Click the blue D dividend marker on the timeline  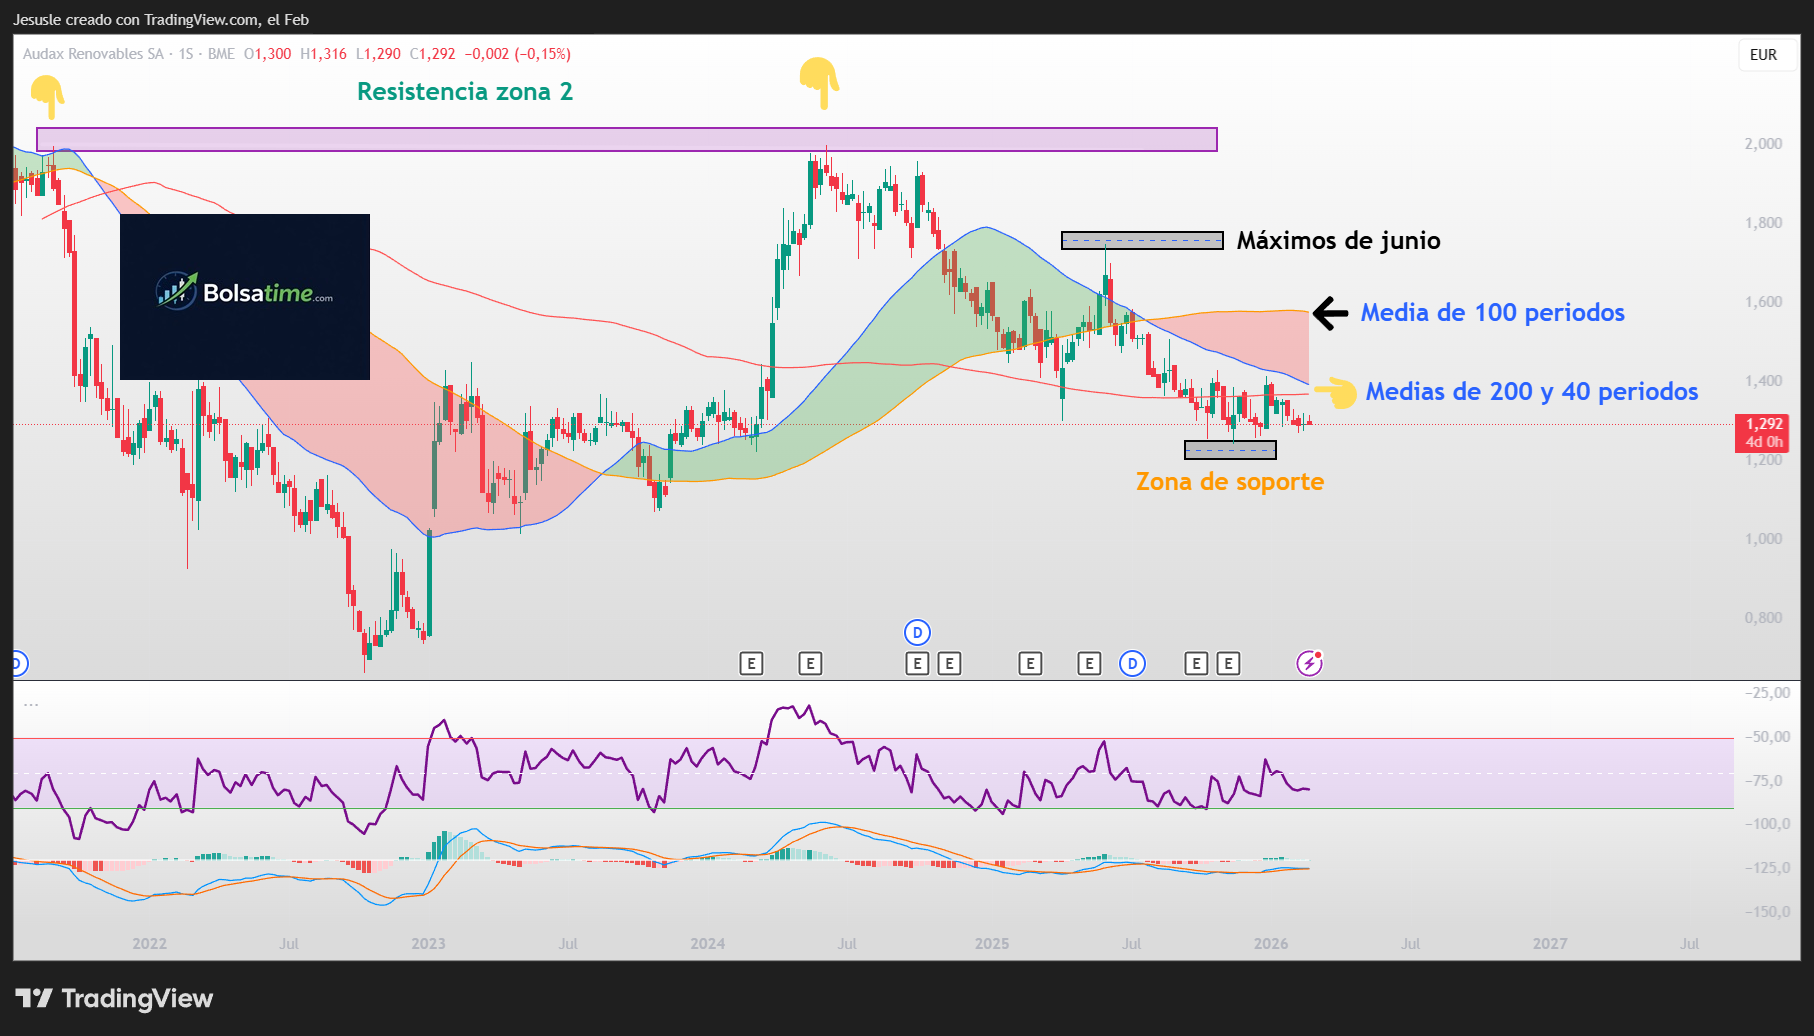click(x=917, y=632)
